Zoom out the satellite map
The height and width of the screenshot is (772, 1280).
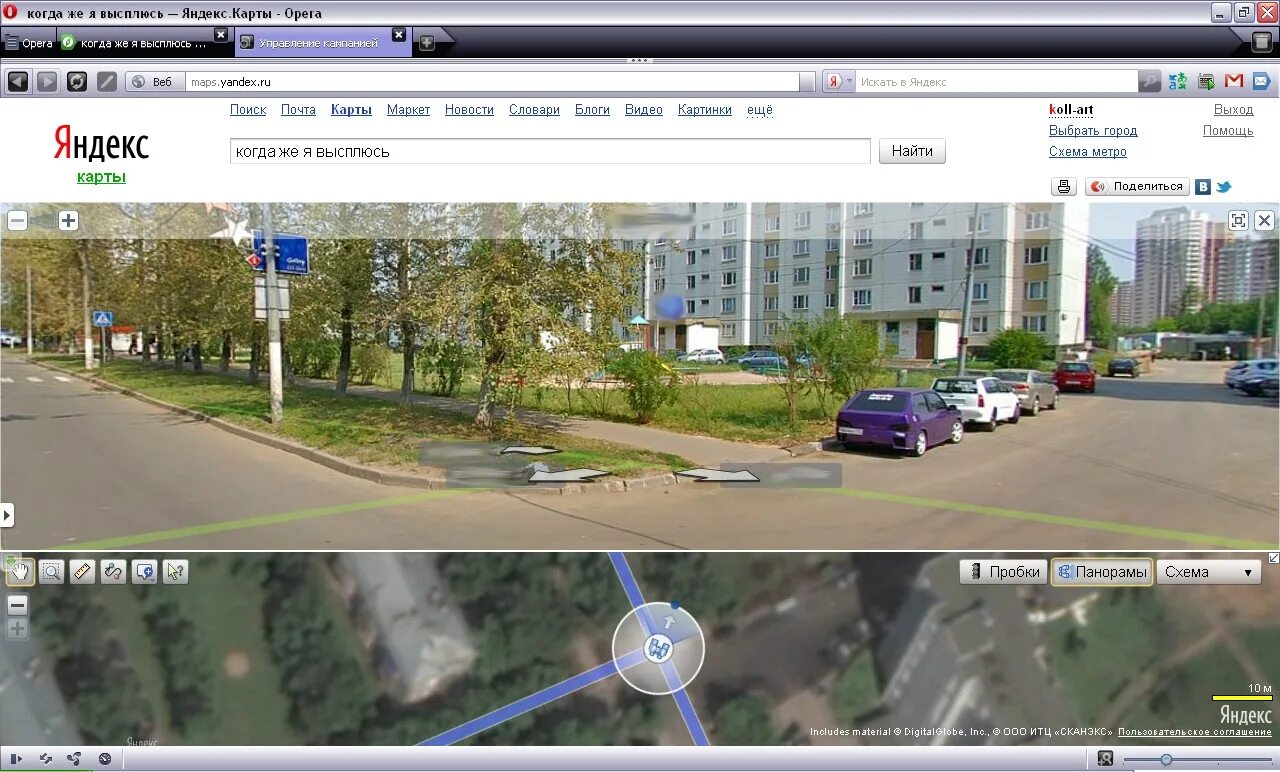point(18,605)
